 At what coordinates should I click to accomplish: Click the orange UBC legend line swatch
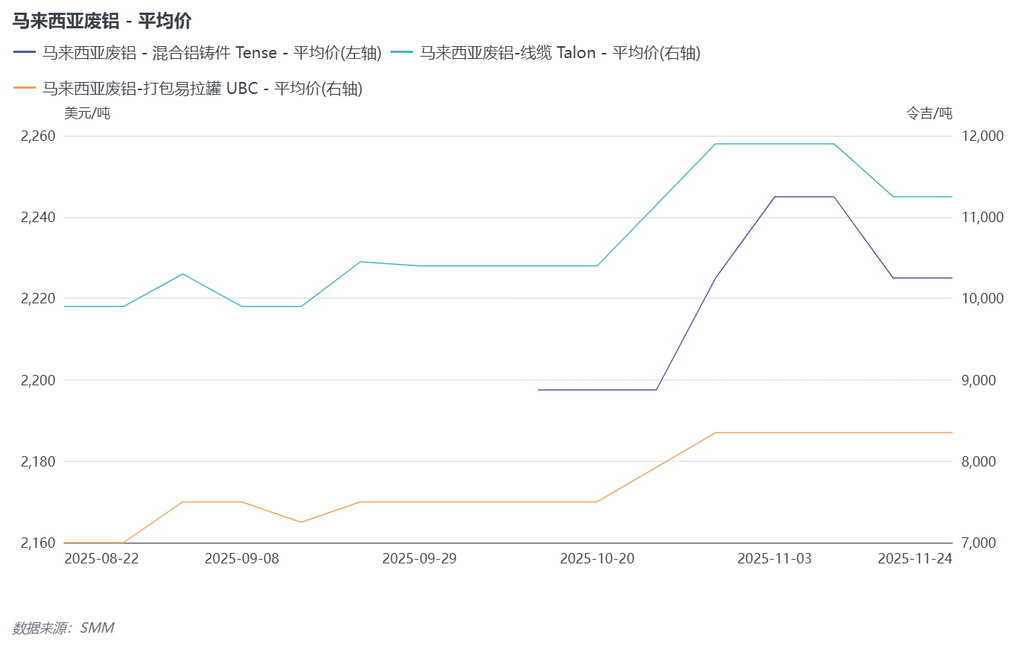pos(24,88)
